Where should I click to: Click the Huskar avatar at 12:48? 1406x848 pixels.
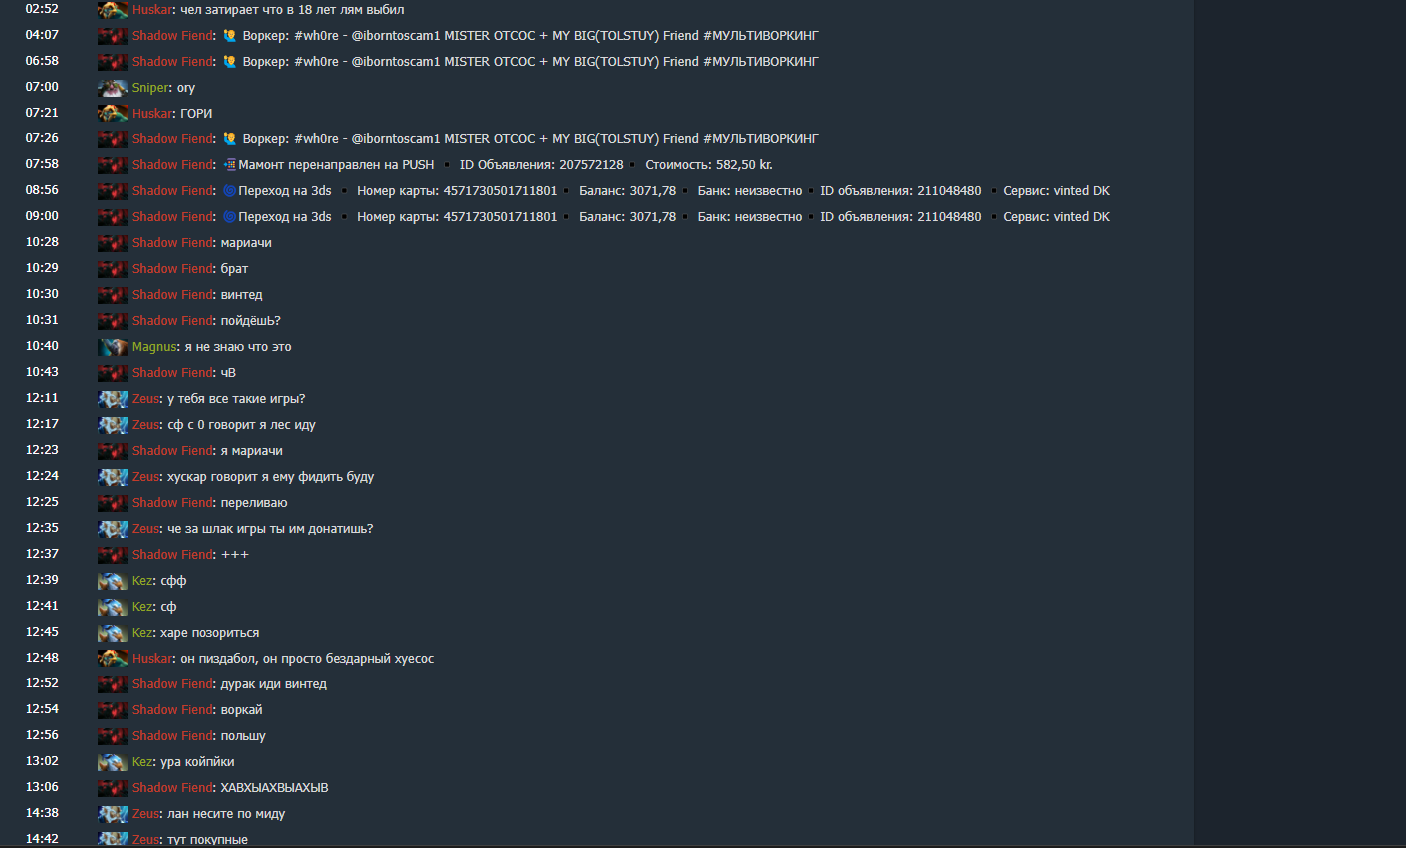coord(112,658)
